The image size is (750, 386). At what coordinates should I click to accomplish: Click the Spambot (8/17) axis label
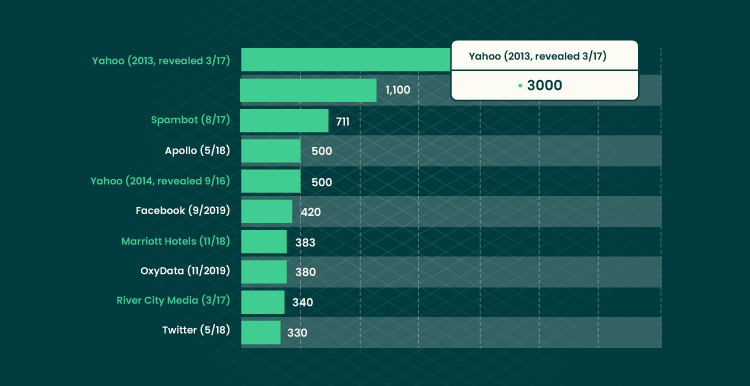pyautogui.click(x=190, y=120)
